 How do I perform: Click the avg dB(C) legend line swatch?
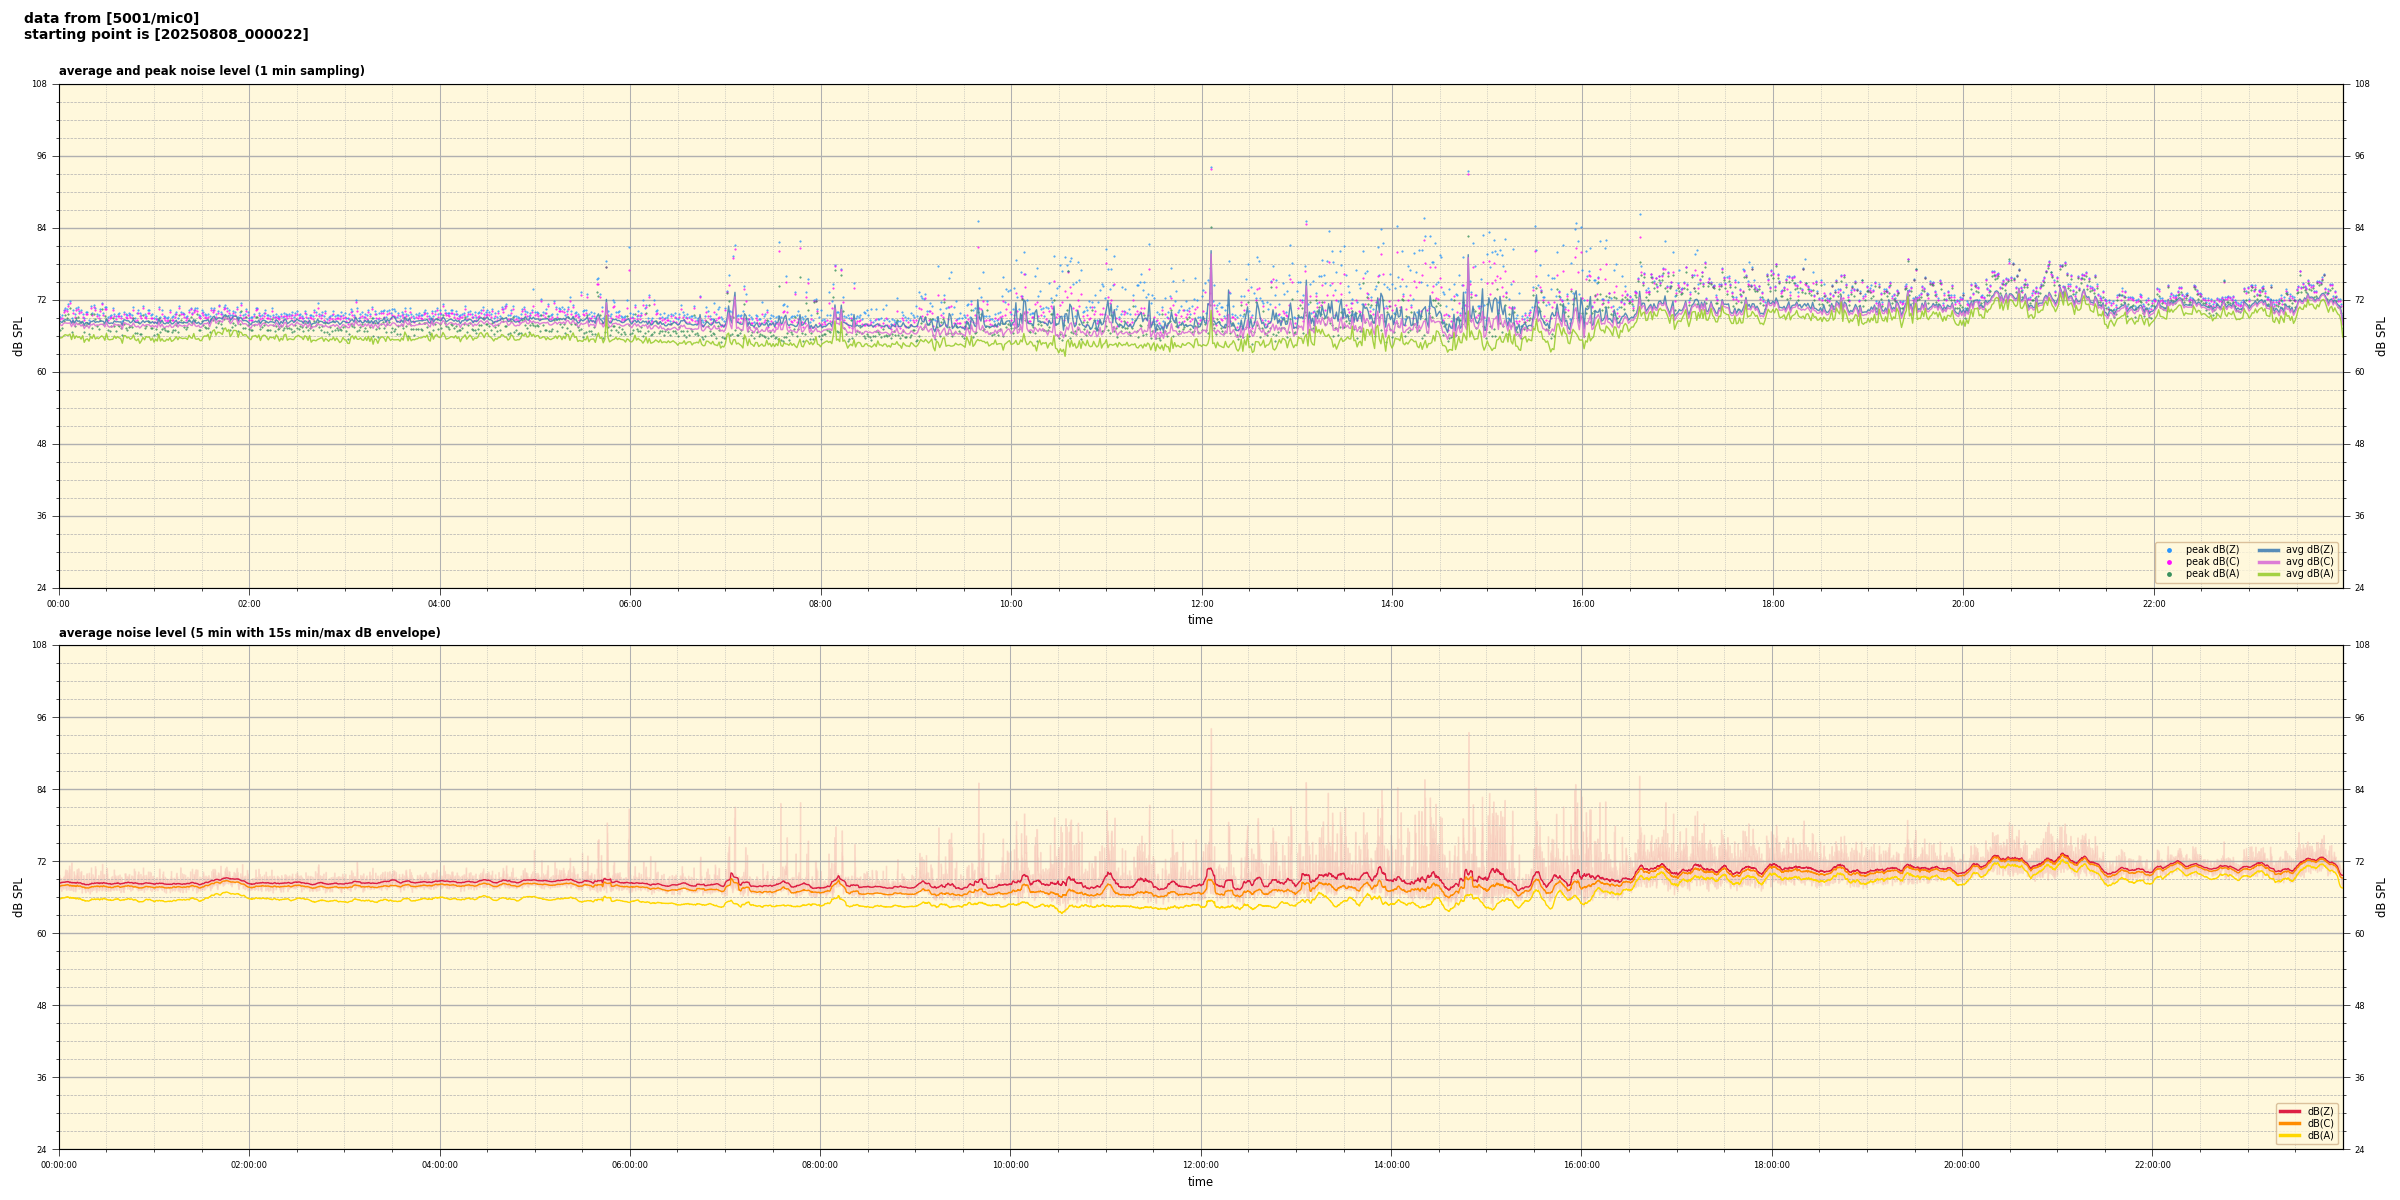point(2268,562)
